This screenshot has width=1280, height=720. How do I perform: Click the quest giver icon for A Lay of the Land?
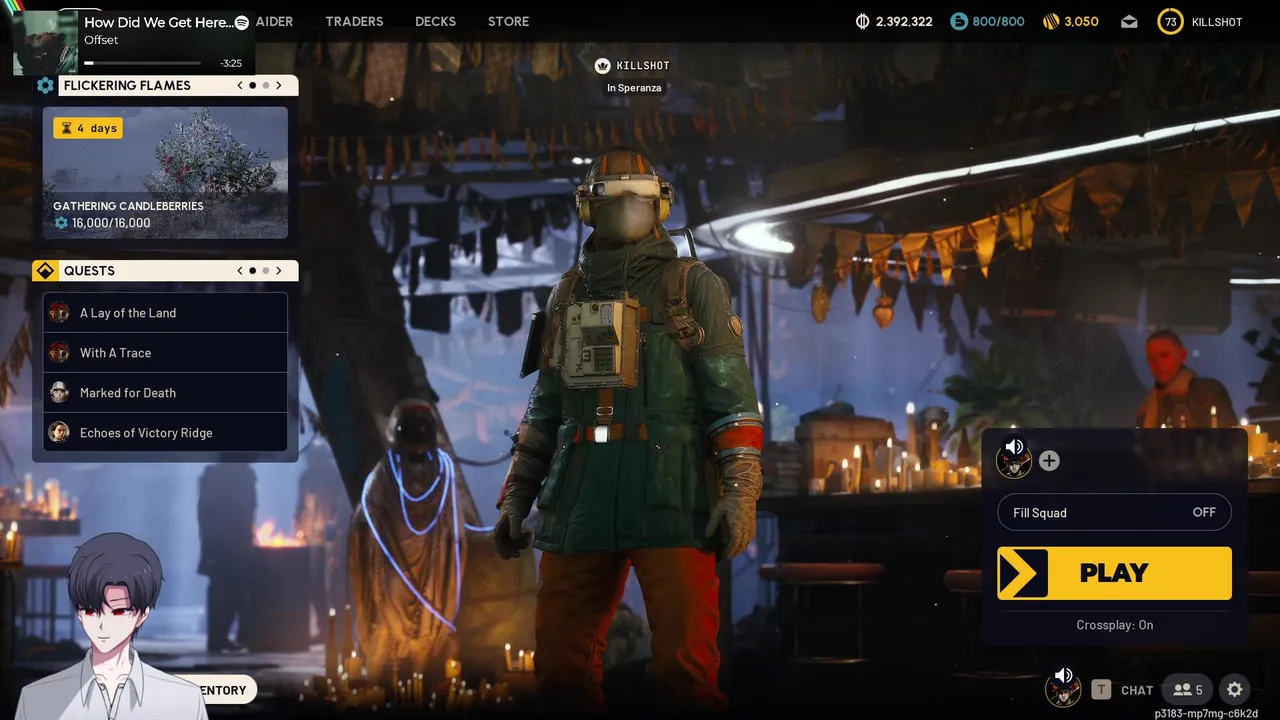tap(59, 313)
